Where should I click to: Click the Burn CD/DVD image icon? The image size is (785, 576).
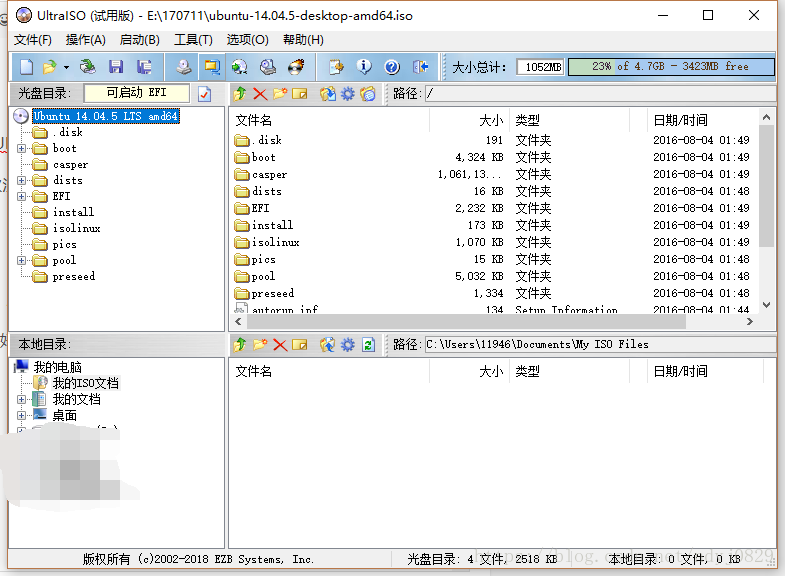coord(296,67)
